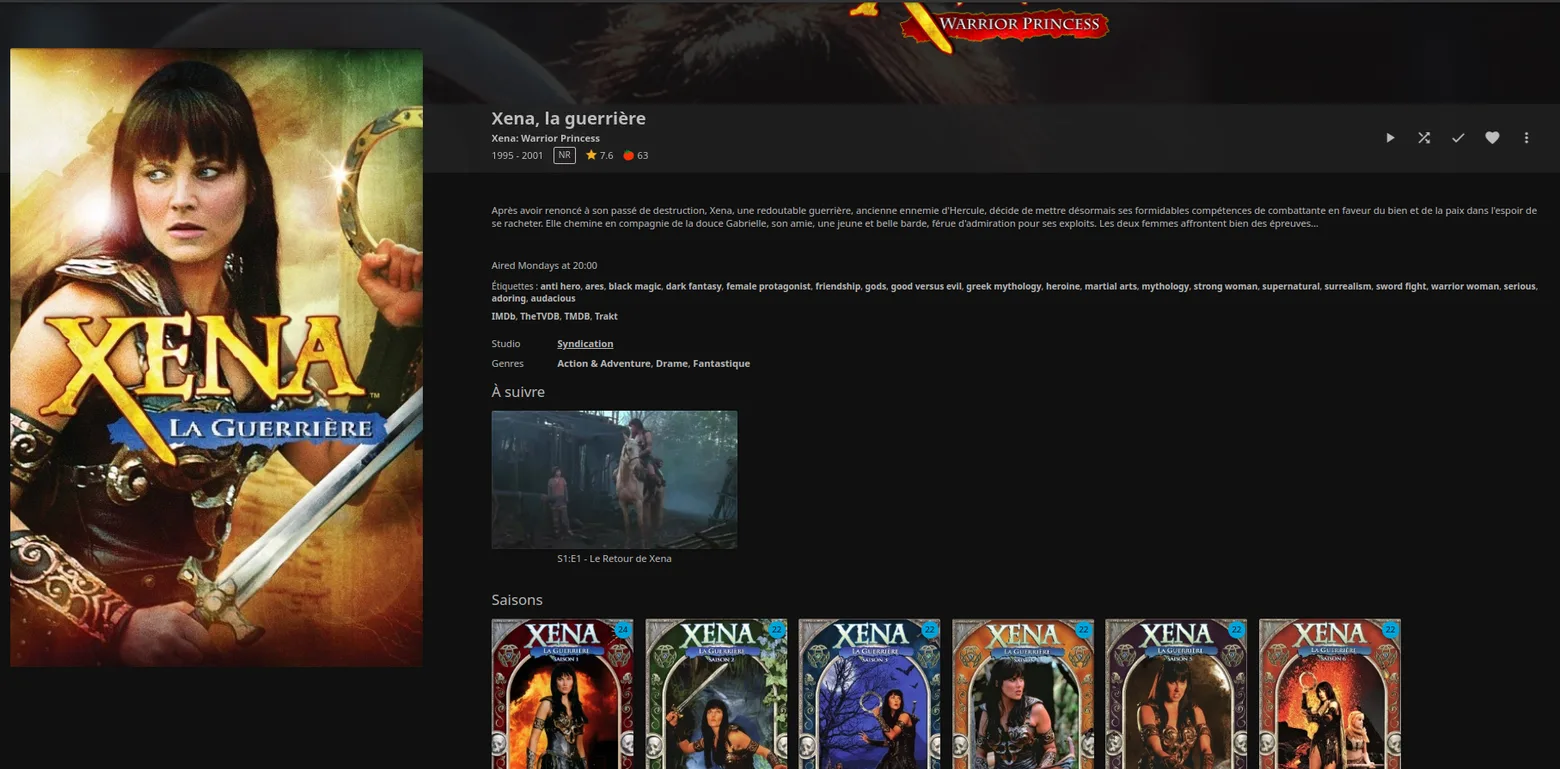
Task: Open the TMDB link
Action: (577, 316)
